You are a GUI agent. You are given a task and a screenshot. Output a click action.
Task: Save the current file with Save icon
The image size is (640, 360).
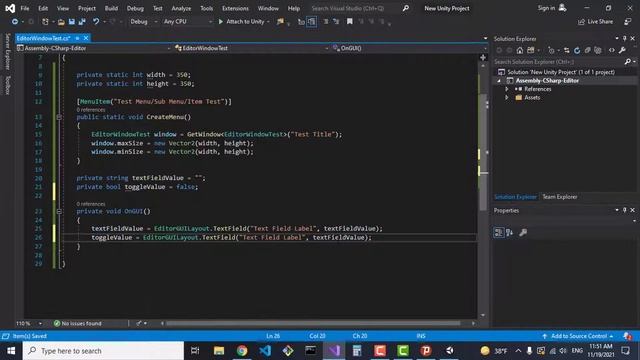click(71, 22)
